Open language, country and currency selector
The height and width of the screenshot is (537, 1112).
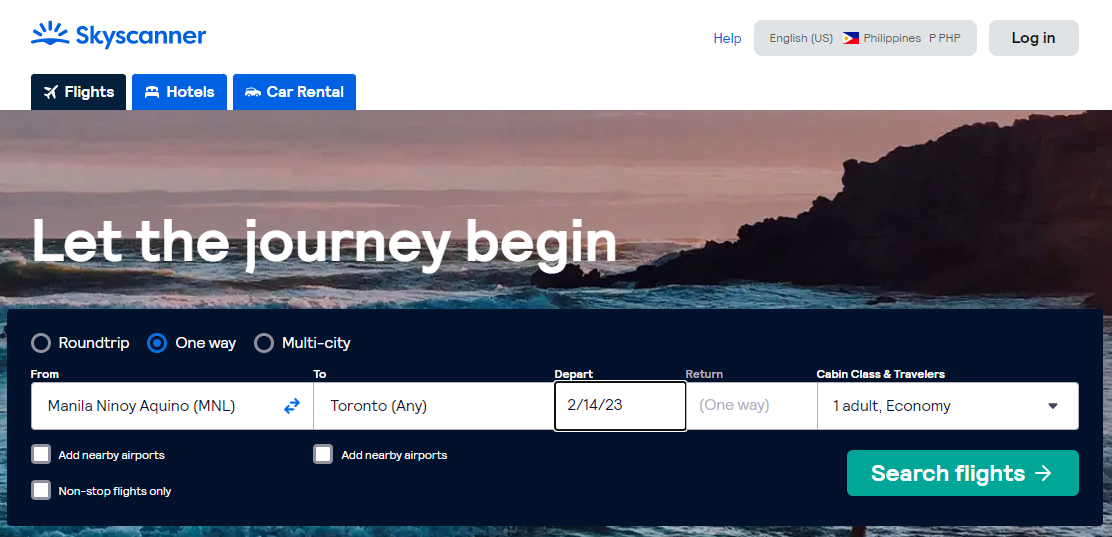pos(865,38)
